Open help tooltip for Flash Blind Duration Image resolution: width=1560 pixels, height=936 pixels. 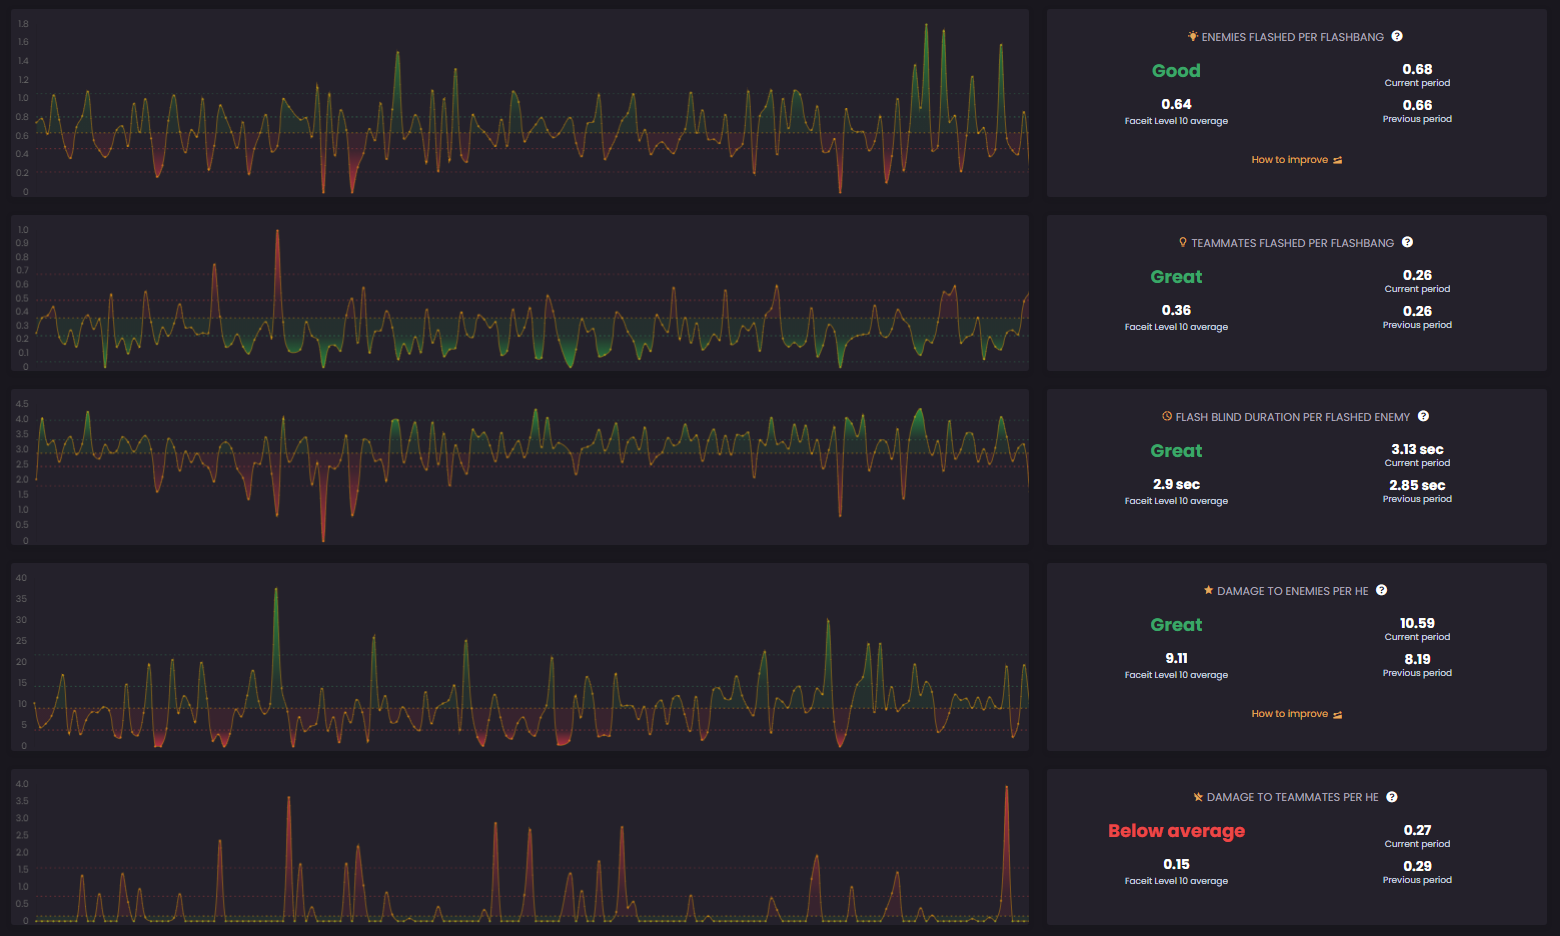(1423, 416)
